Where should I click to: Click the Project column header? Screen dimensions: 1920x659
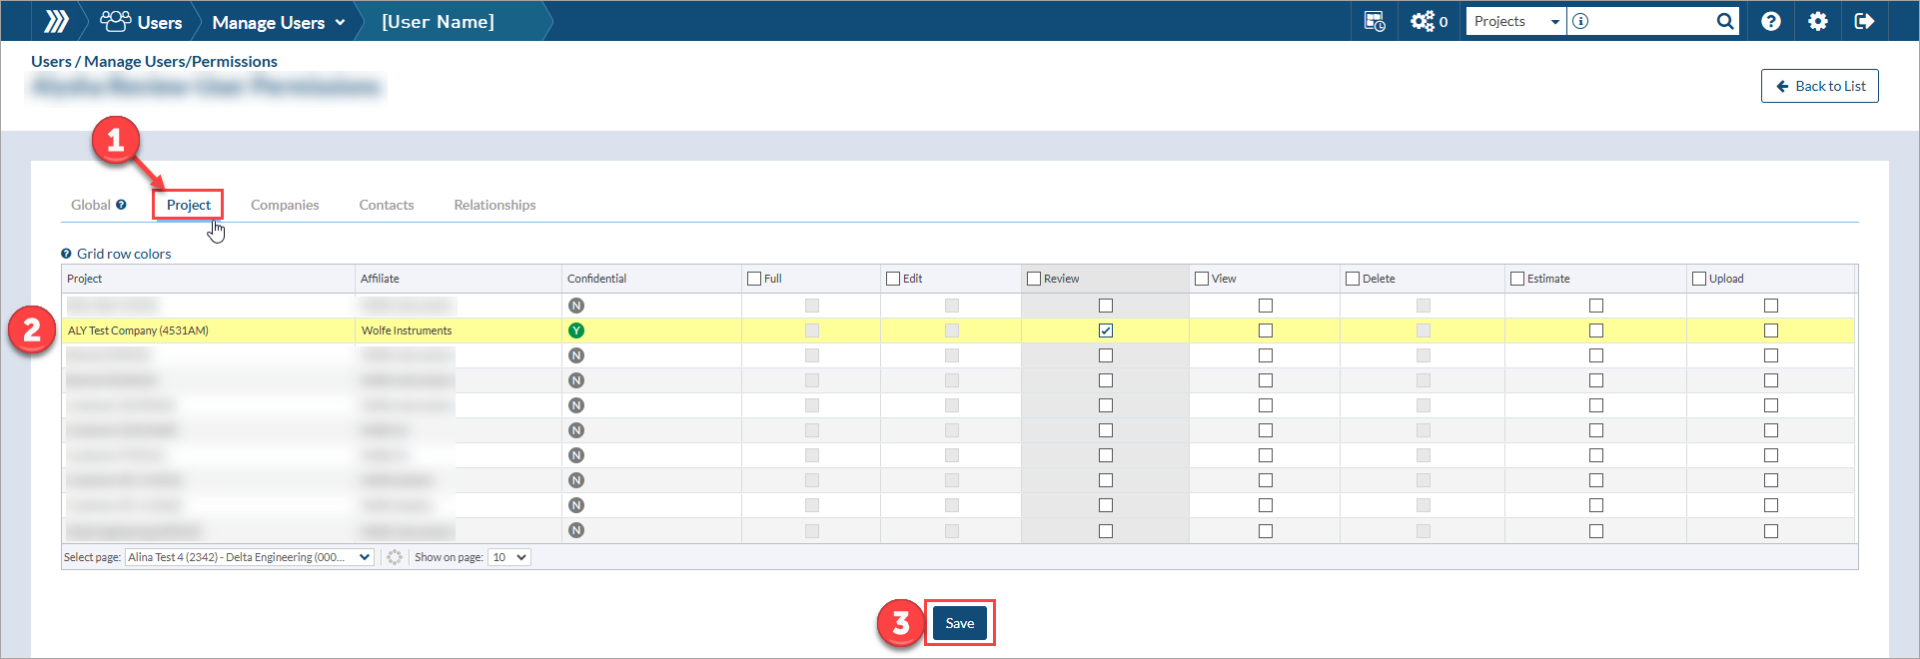[x=208, y=279]
